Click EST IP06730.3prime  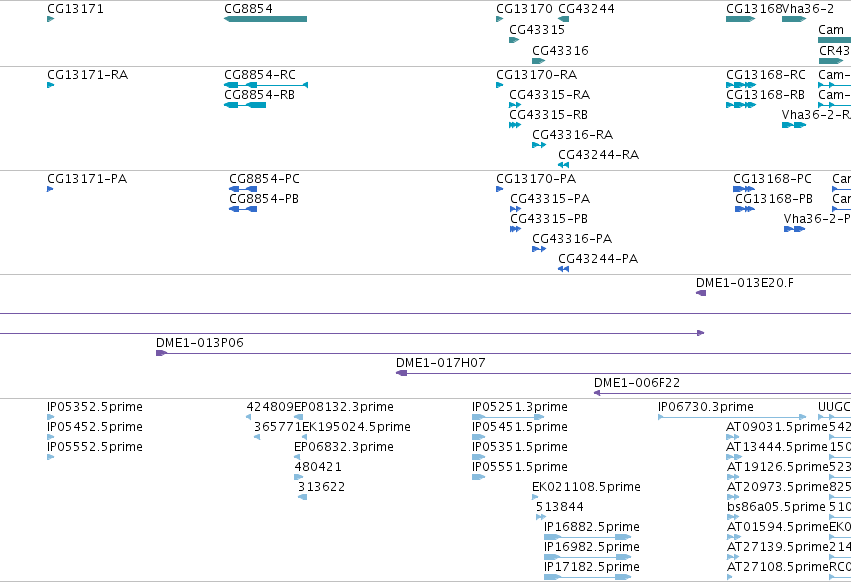pyautogui.click(x=706, y=407)
